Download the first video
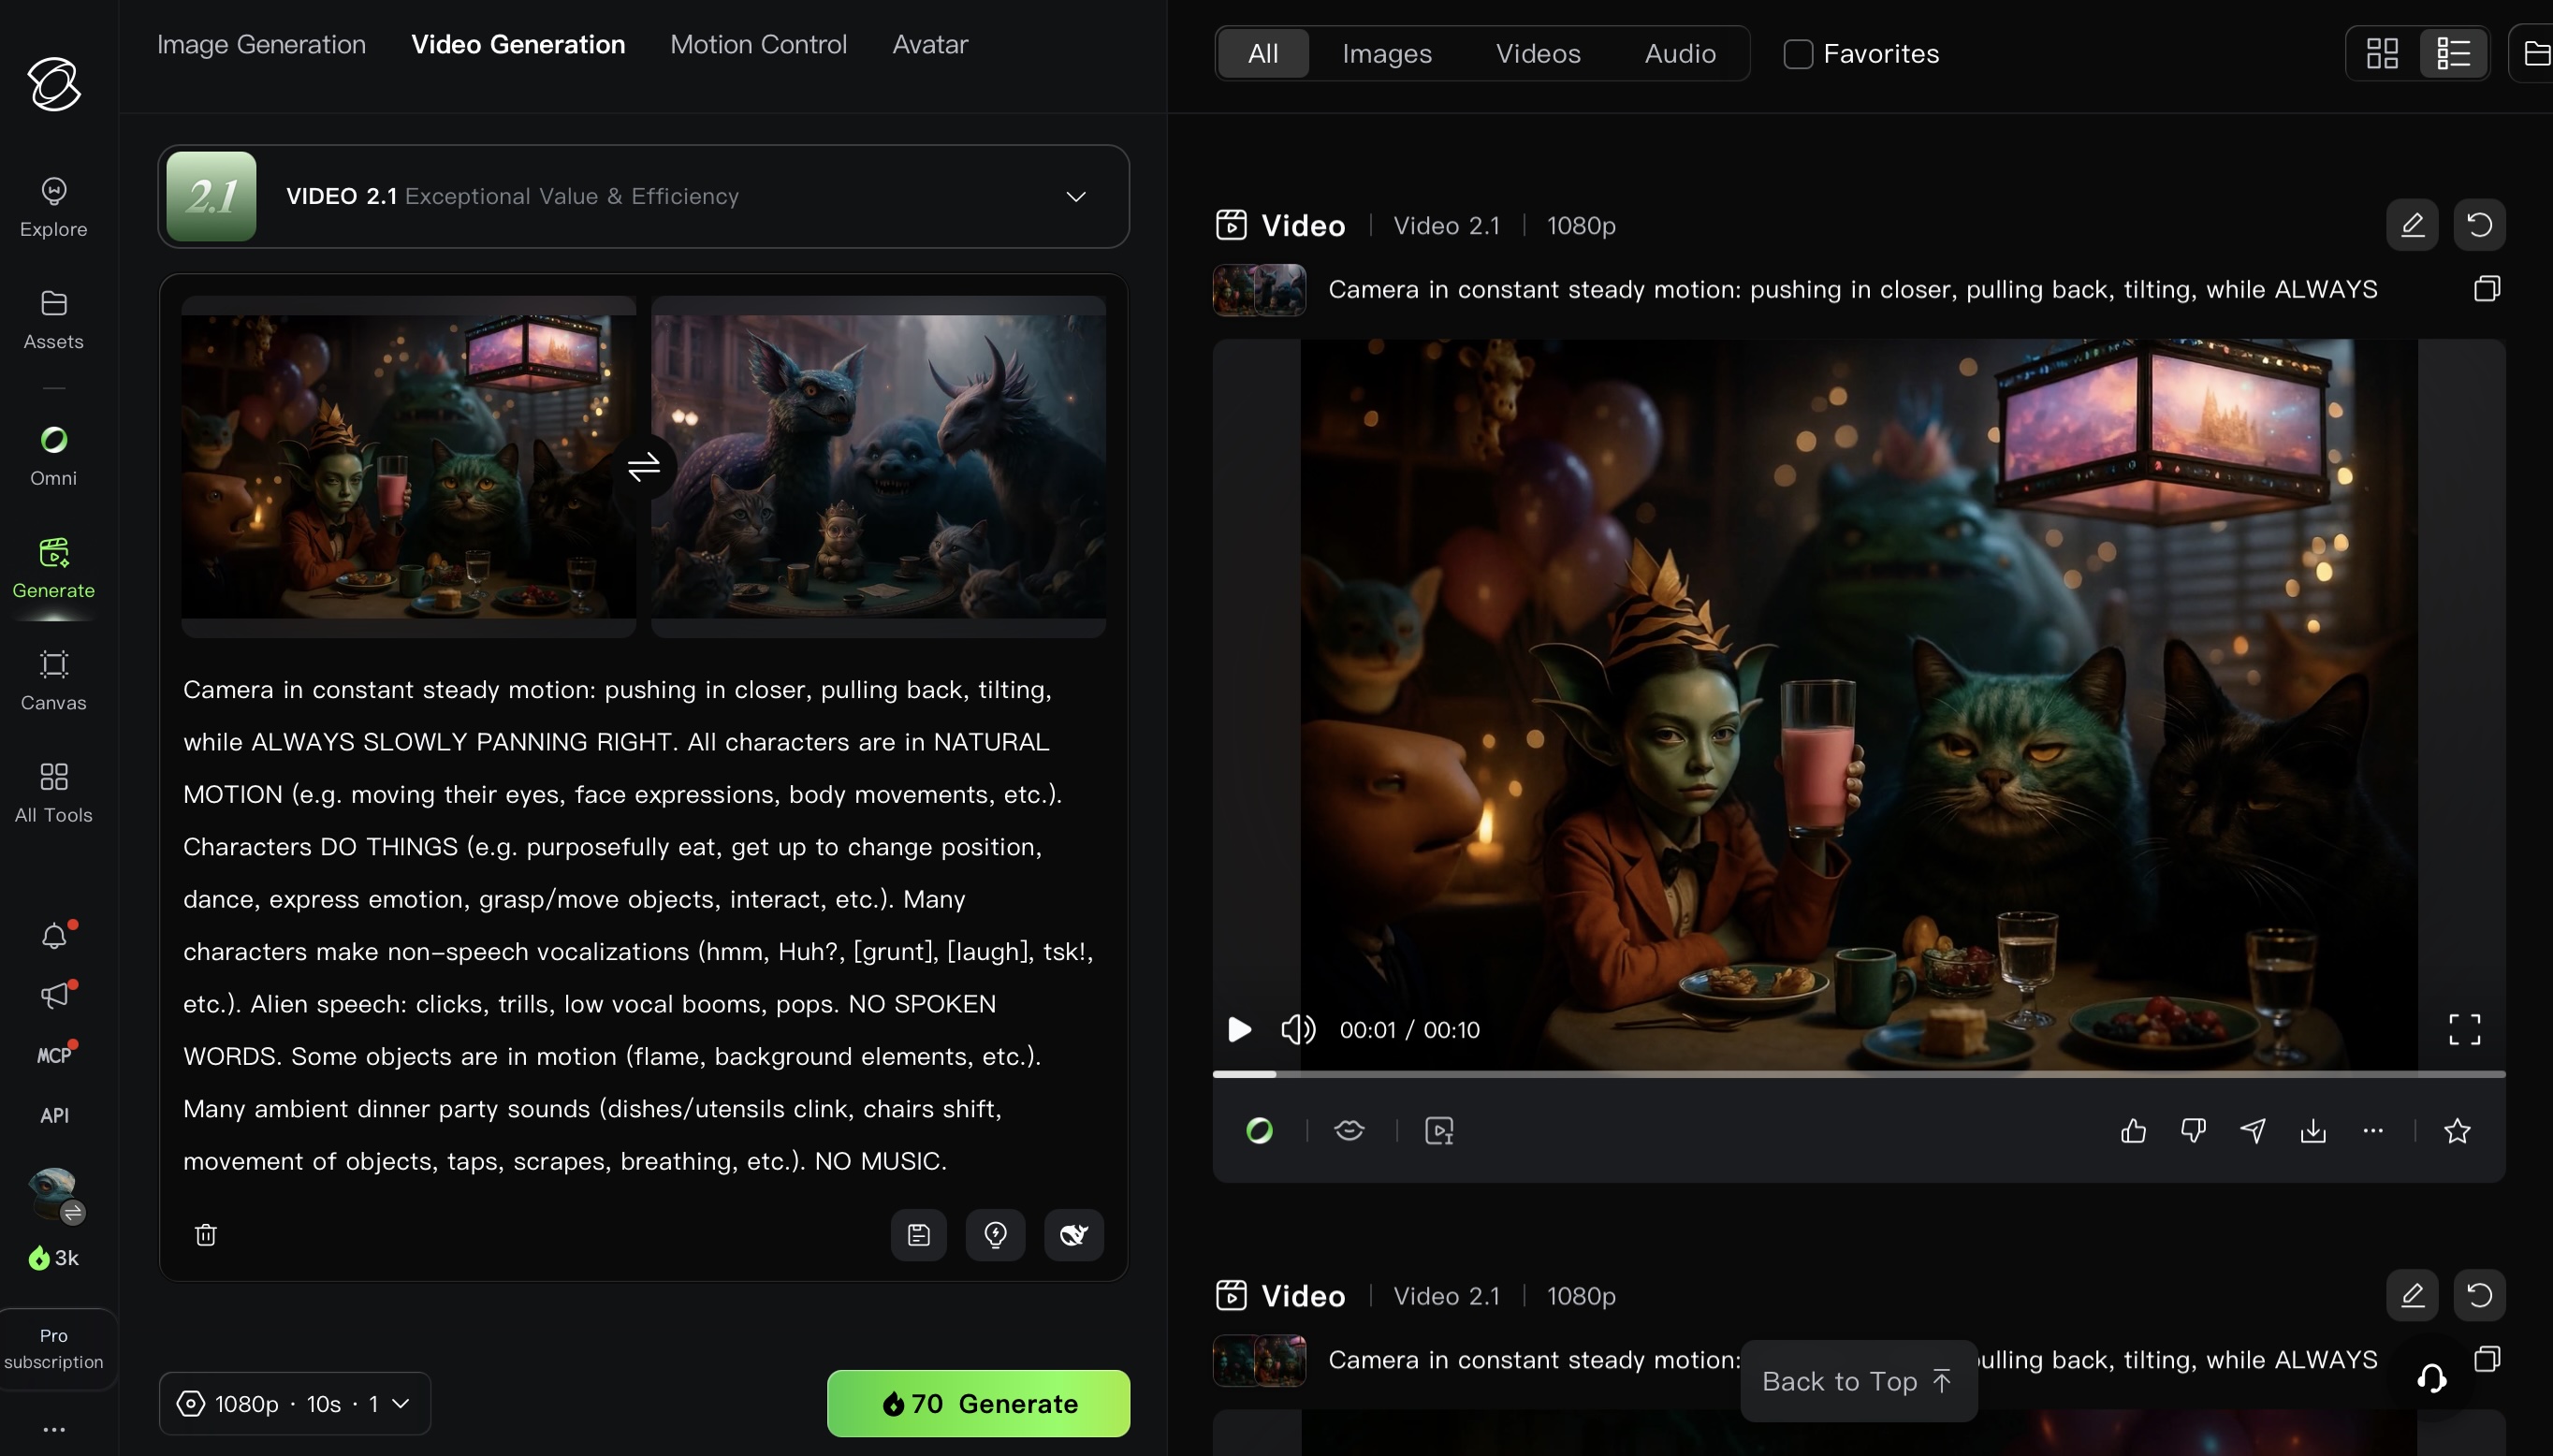The width and height of the screenshot is (2553, 1456). point(2313,1131)
